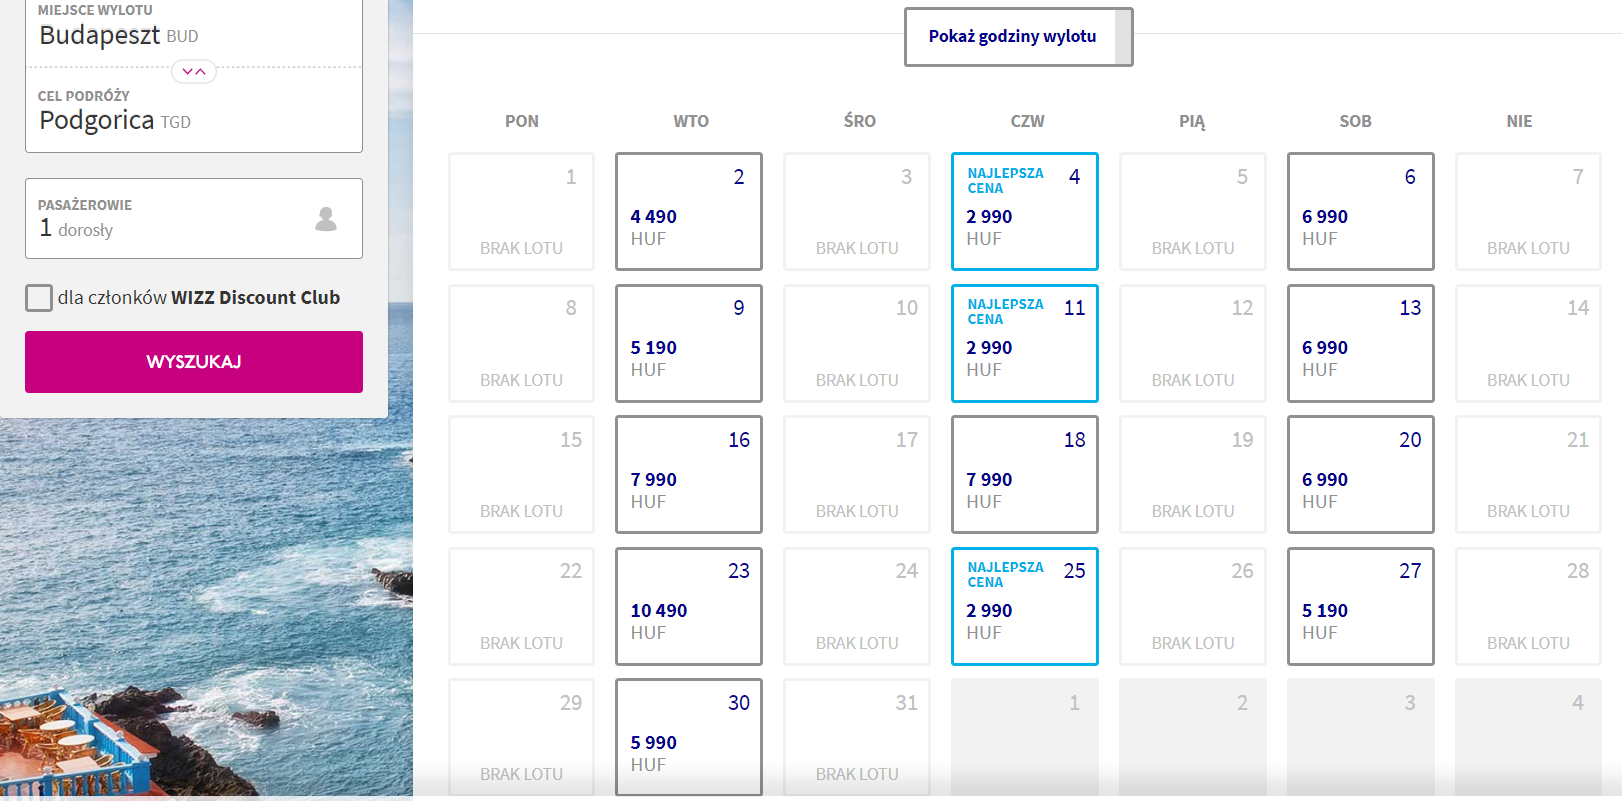Image resolution: width=1622 pixels, height=801 pixels.
Task: Select Tuesday the 30th at 5 990 HUF
Action: point(689,738)
